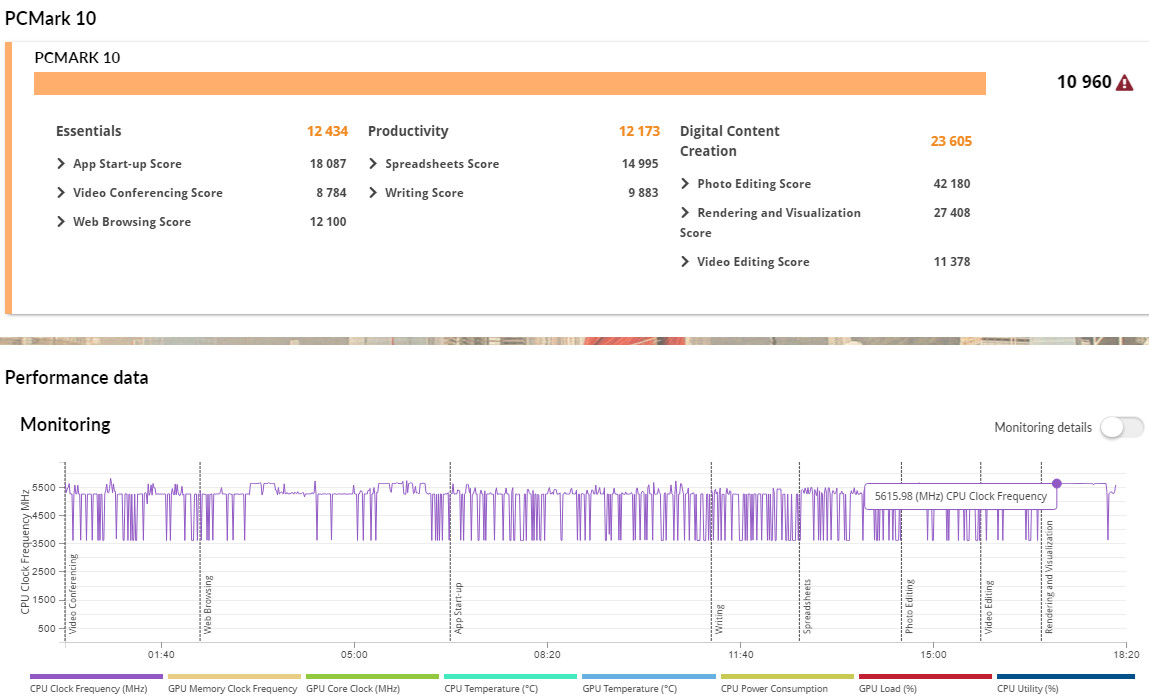Click the Digital Content Creation heading
This screenshot has width=1149, height=699.
tap(729, 141)
